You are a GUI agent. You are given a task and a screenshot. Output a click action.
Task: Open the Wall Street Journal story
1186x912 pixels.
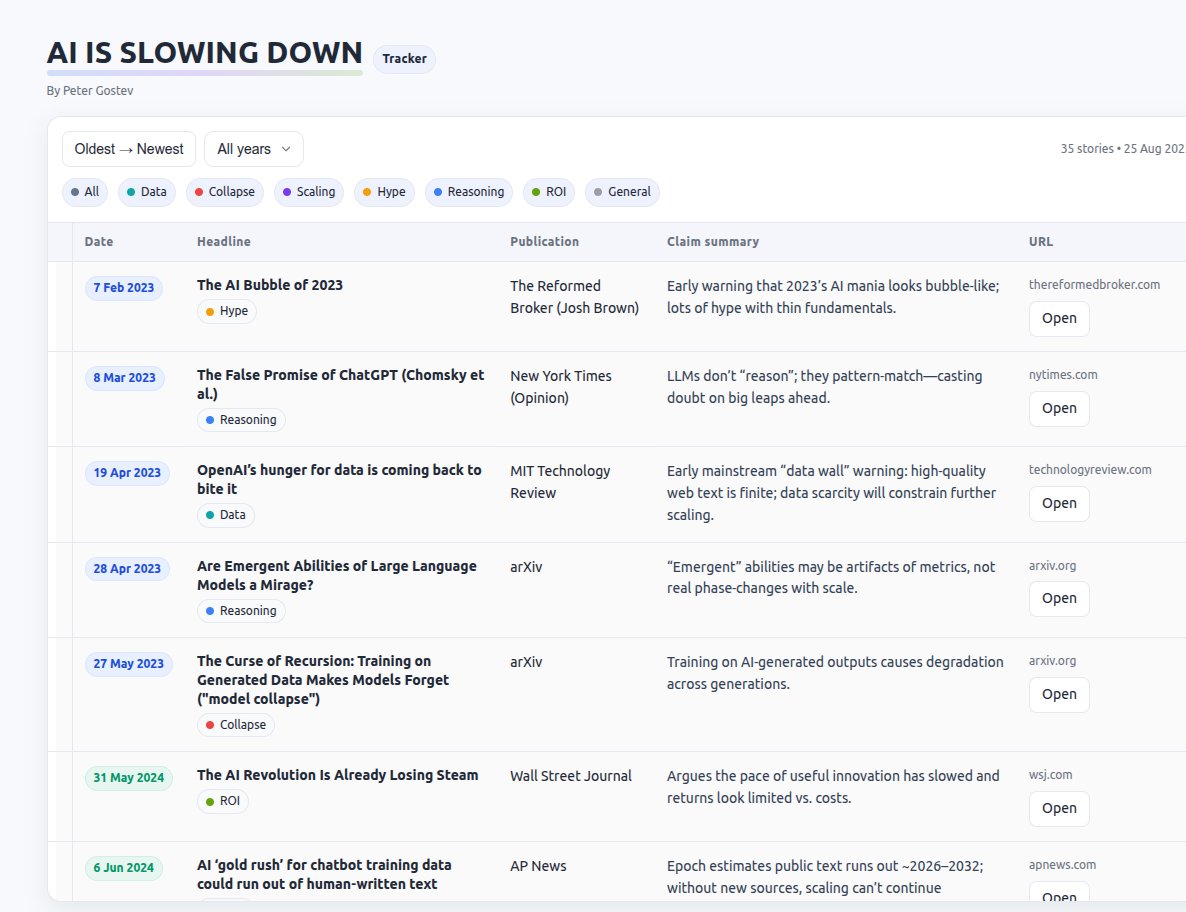1059,808
